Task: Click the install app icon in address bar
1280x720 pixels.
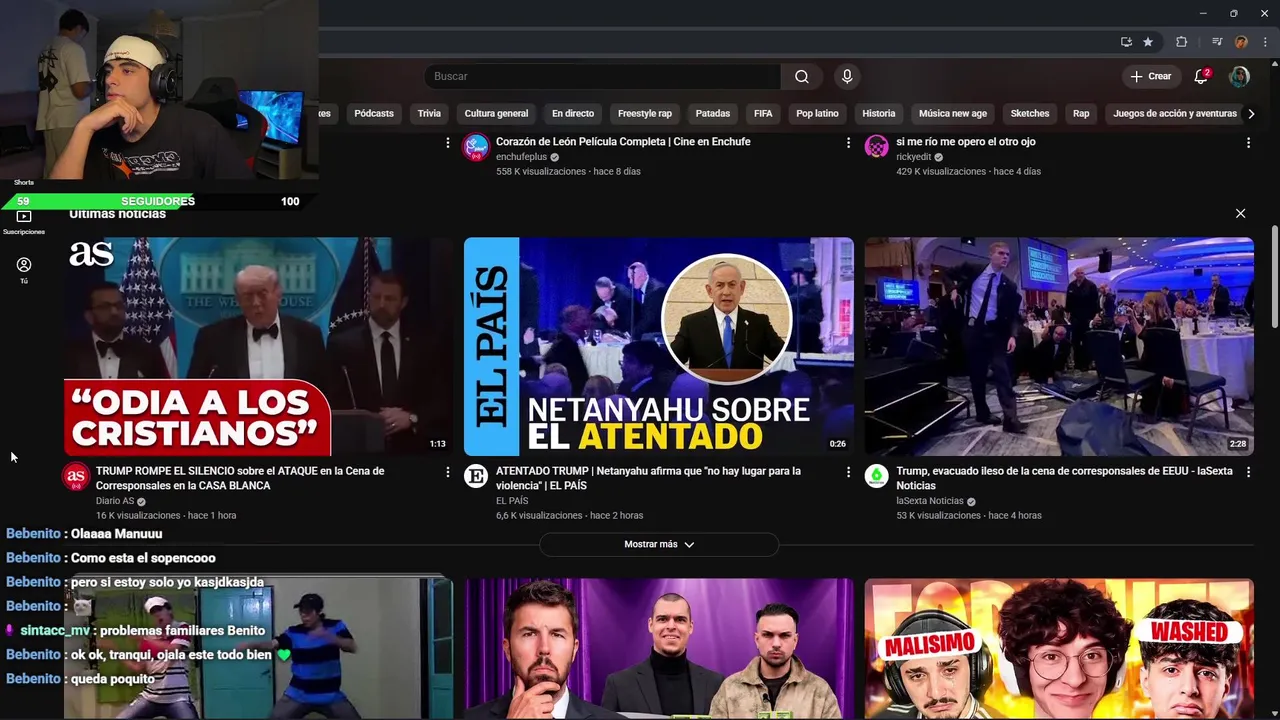Action: coord(1126,42)
